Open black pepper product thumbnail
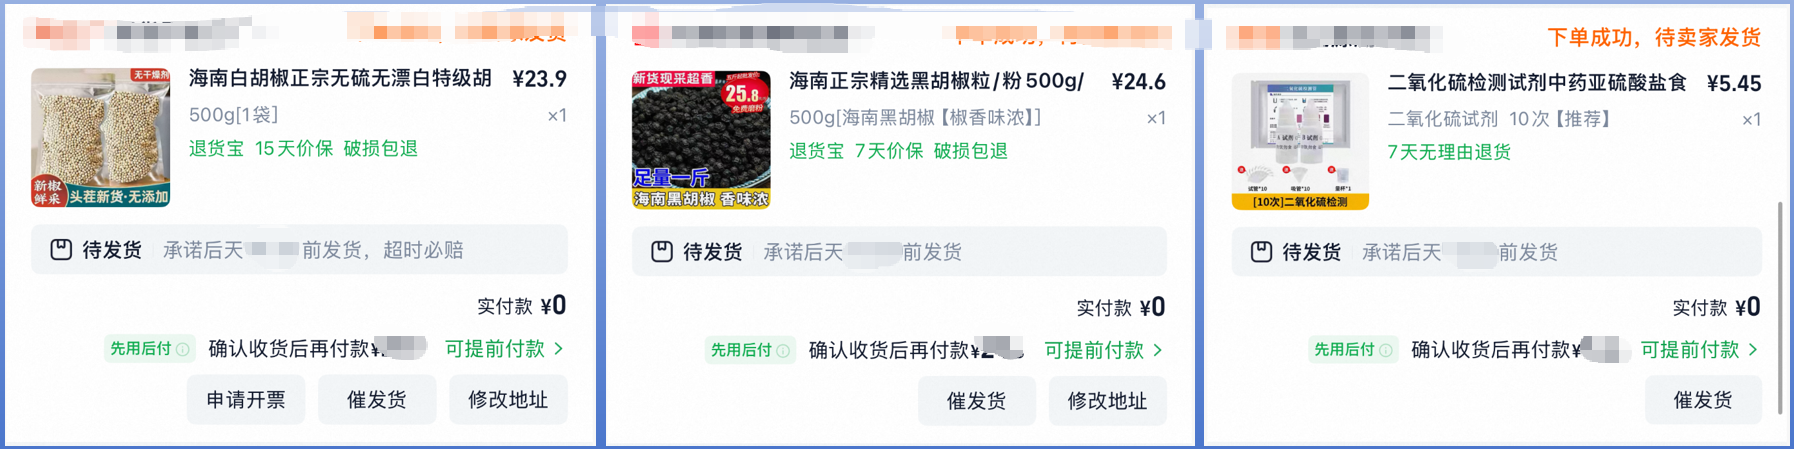Screen dimensions: 1794x449 point(701,140)
